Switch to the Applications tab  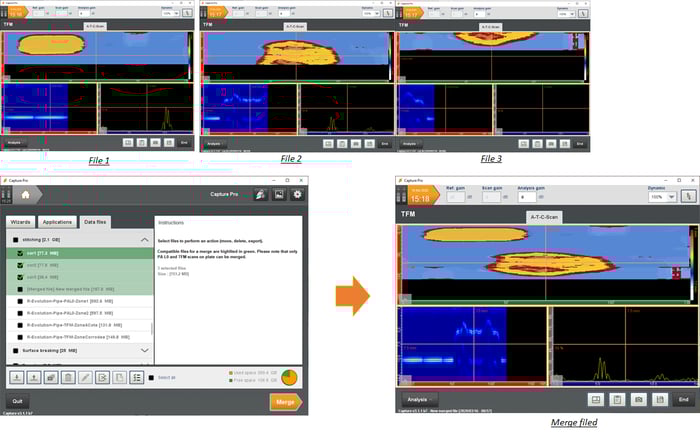coord(57,222)
